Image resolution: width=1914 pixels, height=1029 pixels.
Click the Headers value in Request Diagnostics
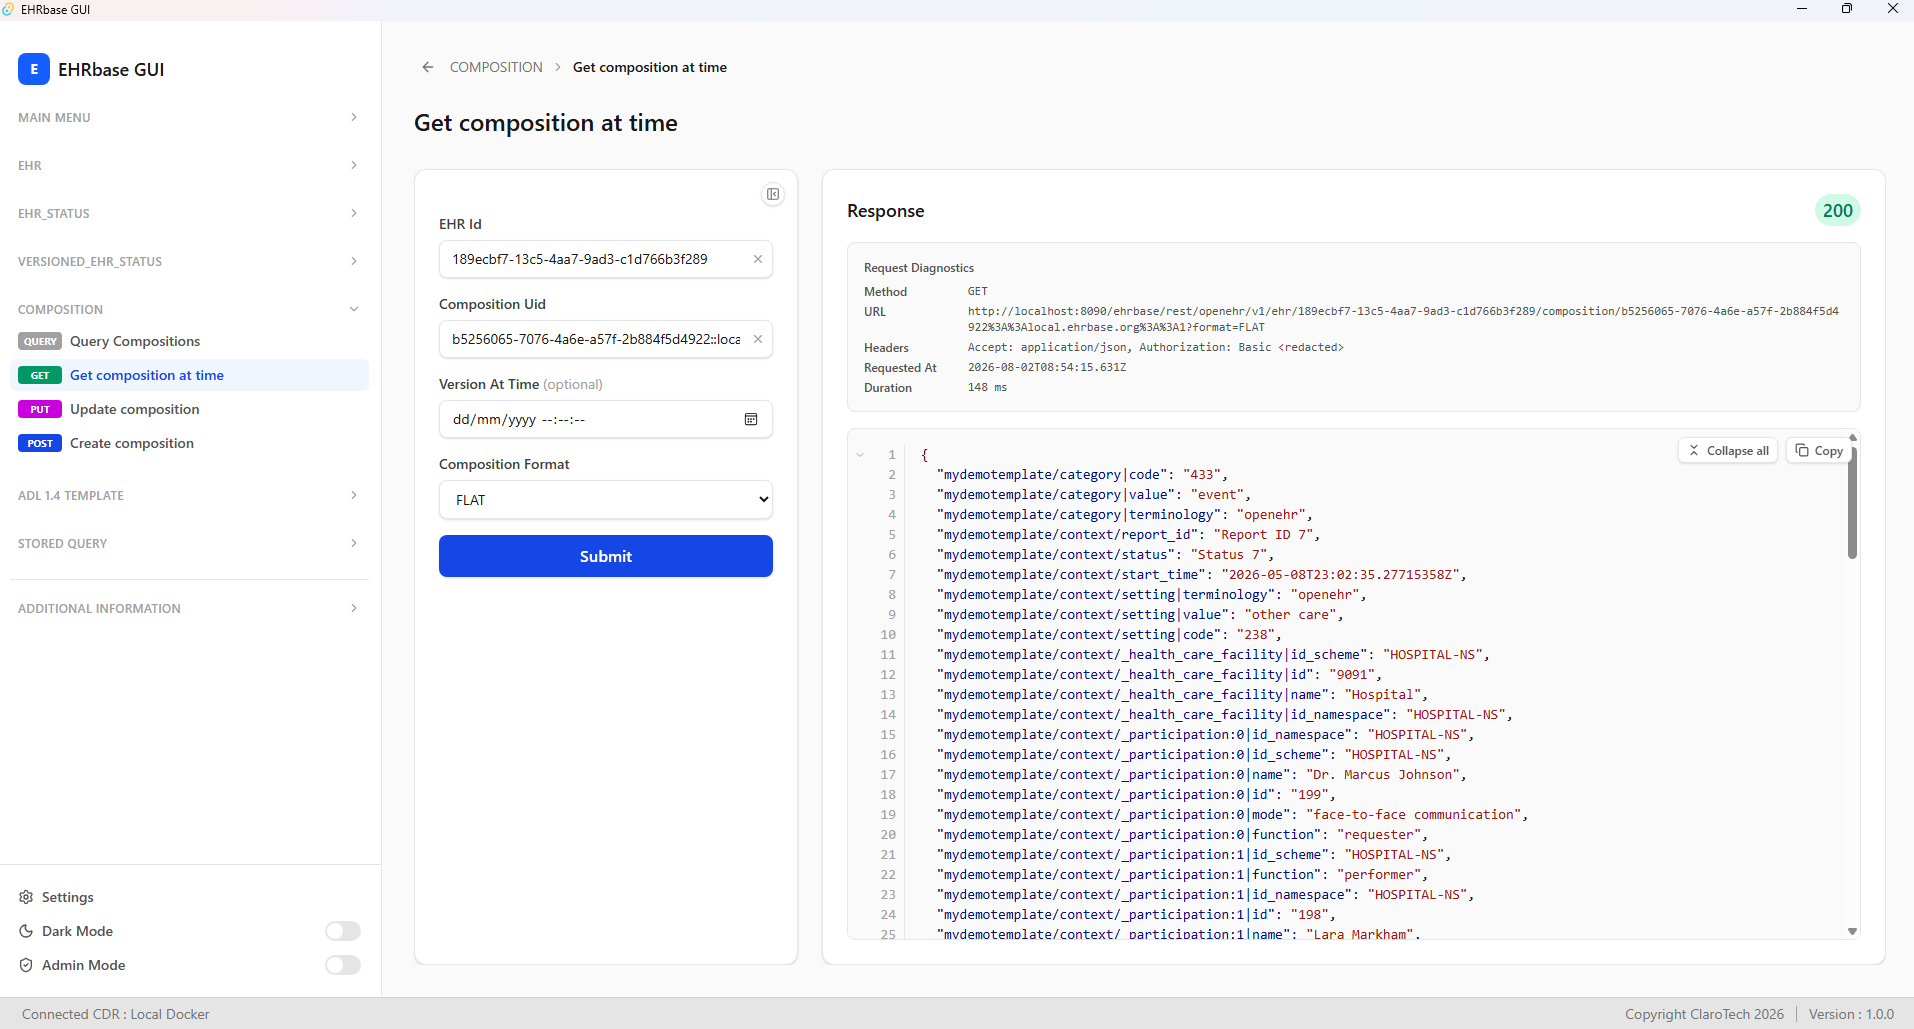pos(1155,347)
